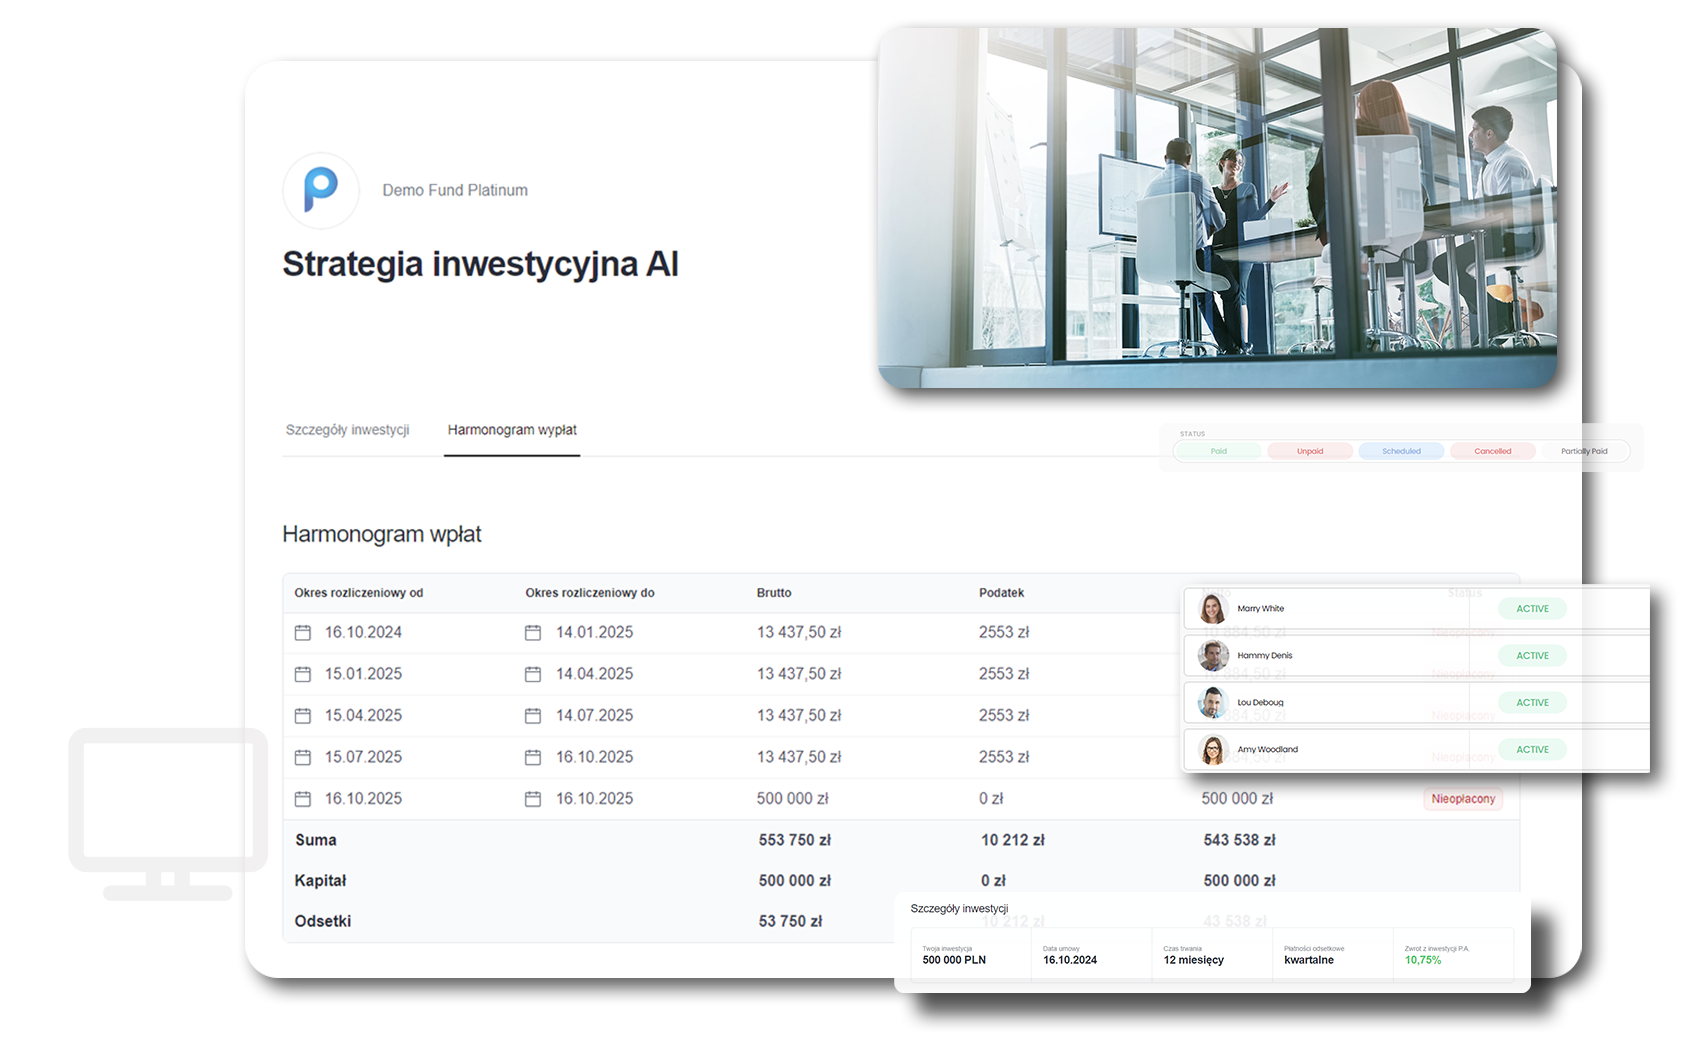
Task: Filter by the Cancelled status pill
Action: point(1493,451)
